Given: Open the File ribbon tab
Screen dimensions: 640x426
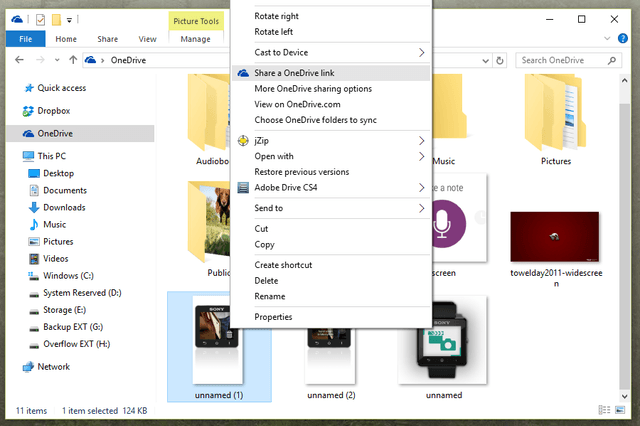Looking at the screenshot, I should [x=25, y=39].
